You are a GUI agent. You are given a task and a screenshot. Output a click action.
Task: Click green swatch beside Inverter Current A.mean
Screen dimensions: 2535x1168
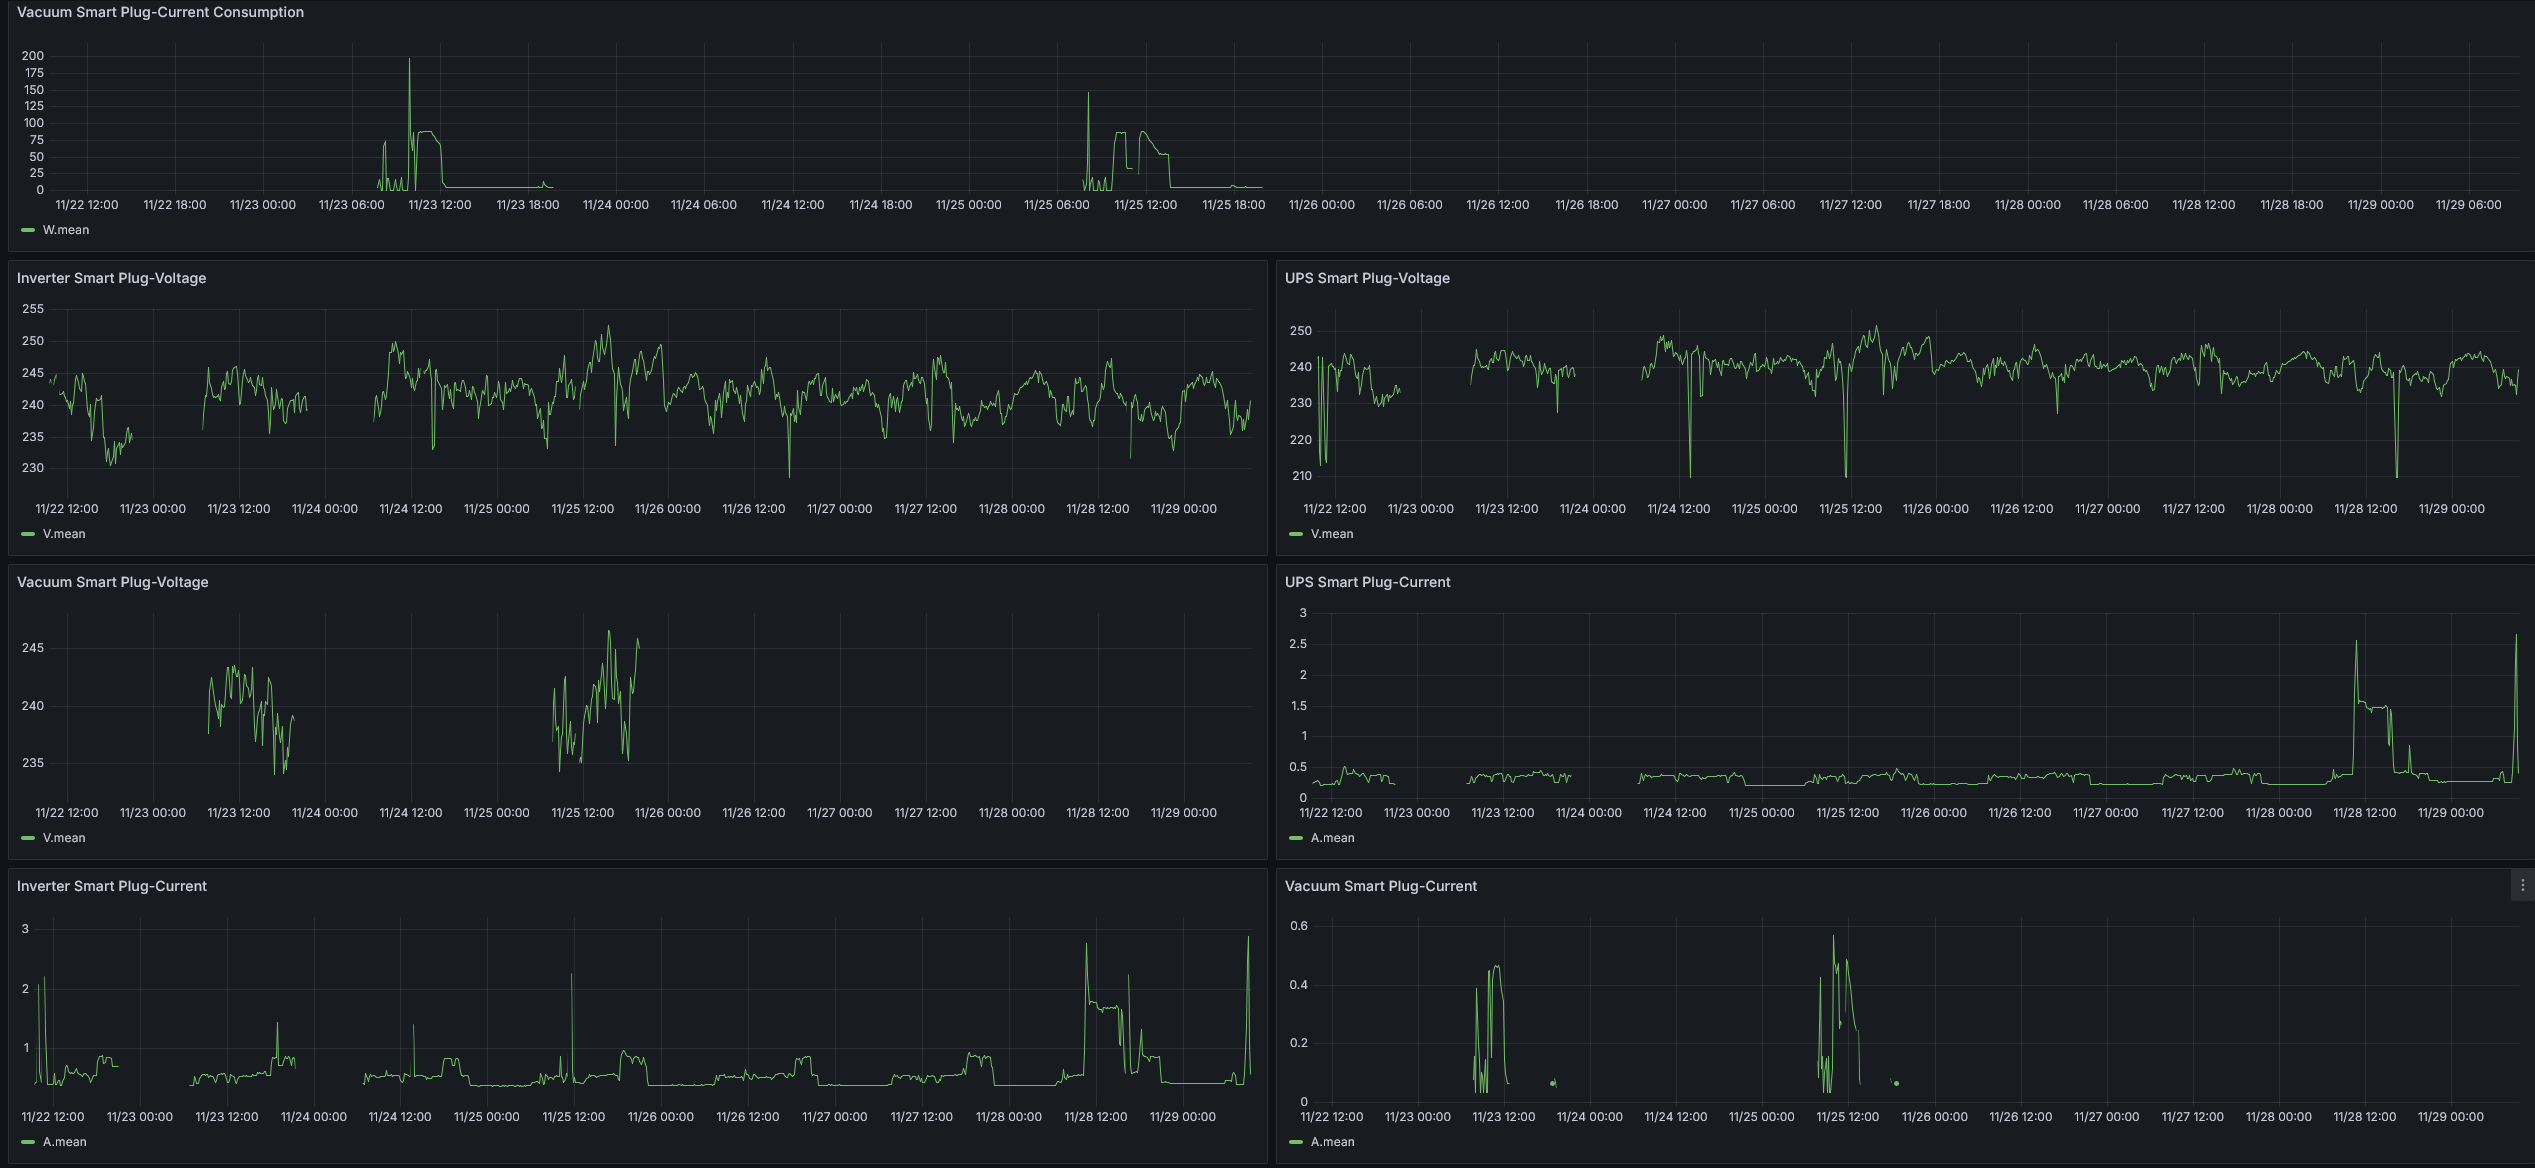pyautogui.click(x=28, y=1142)
